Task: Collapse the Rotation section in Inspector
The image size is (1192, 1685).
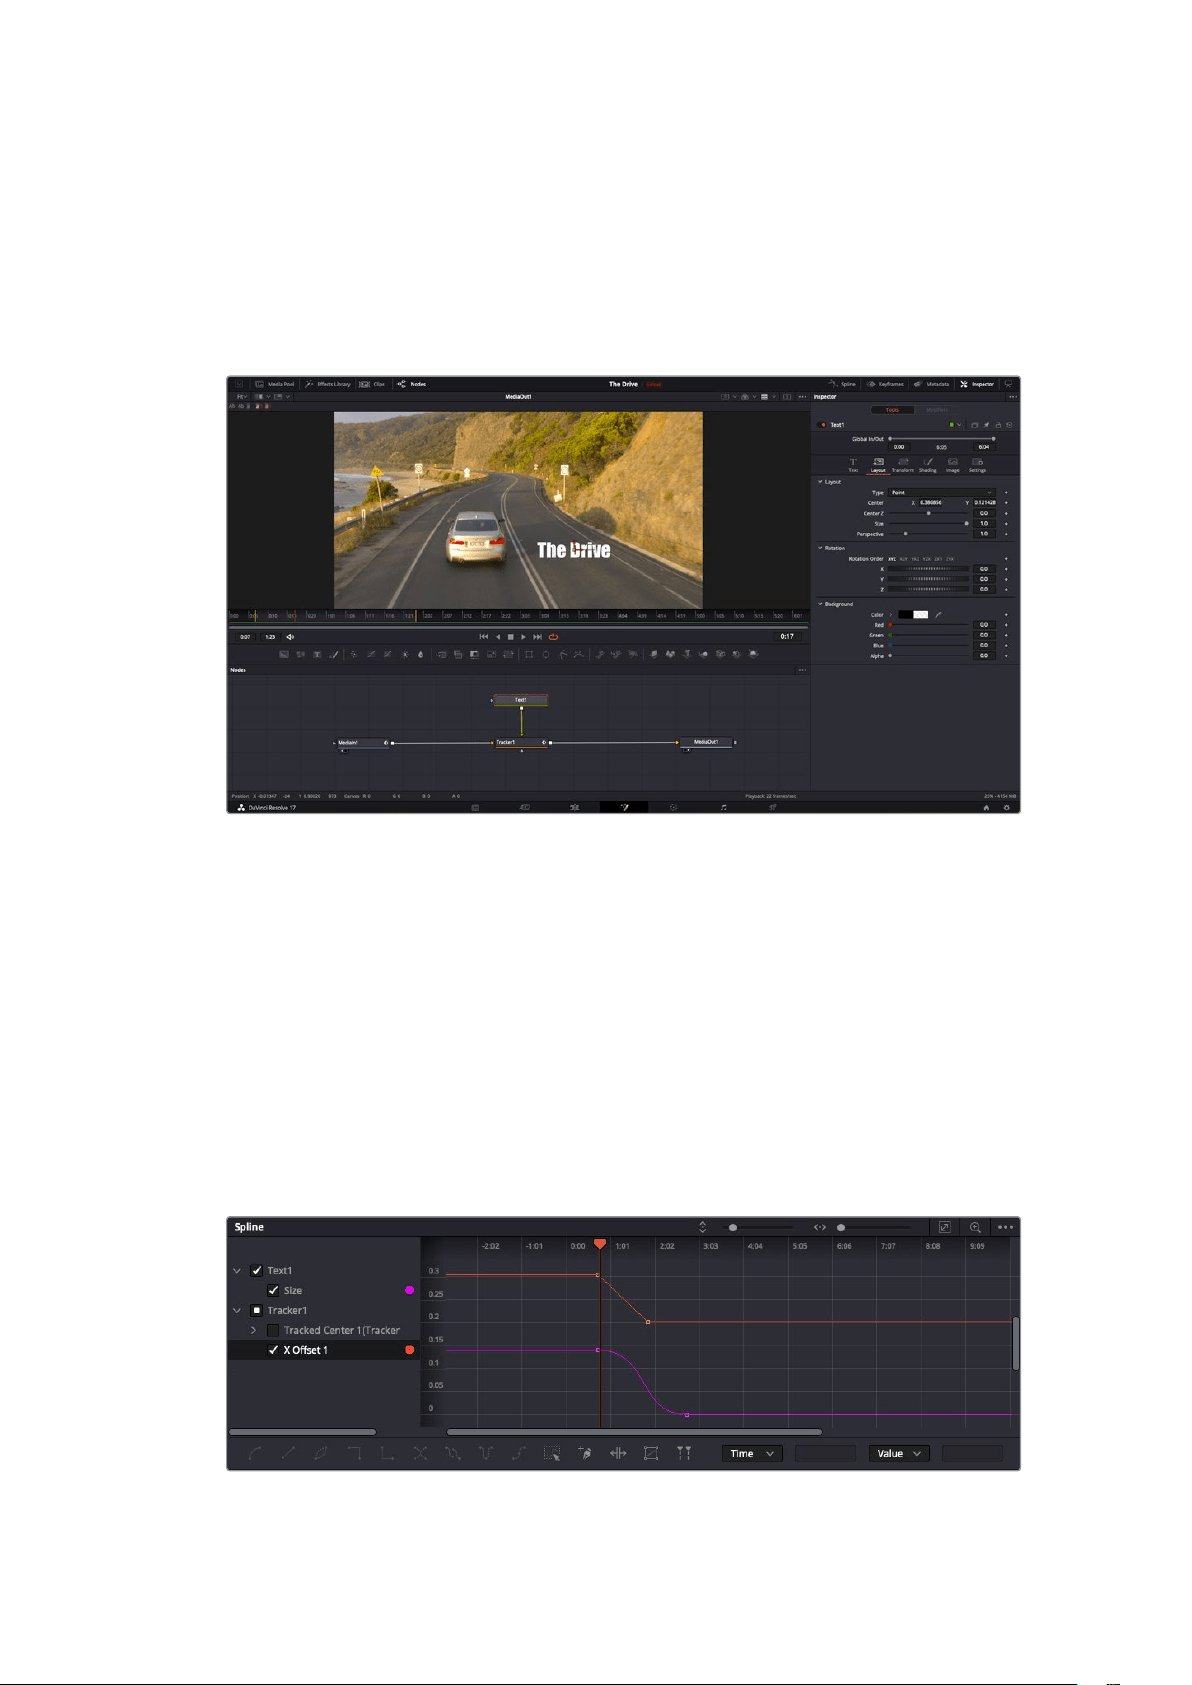Action: click(821, 548)
